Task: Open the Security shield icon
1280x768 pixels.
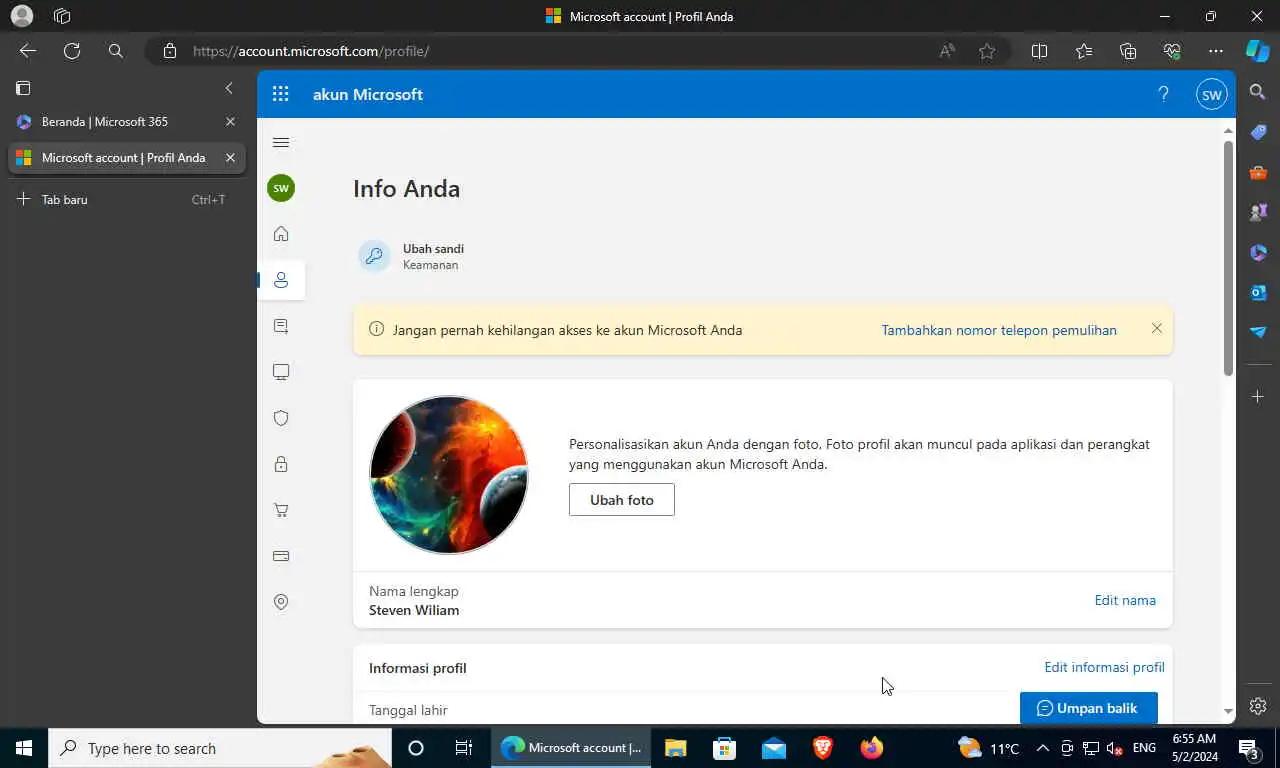Action: [281, 418]
